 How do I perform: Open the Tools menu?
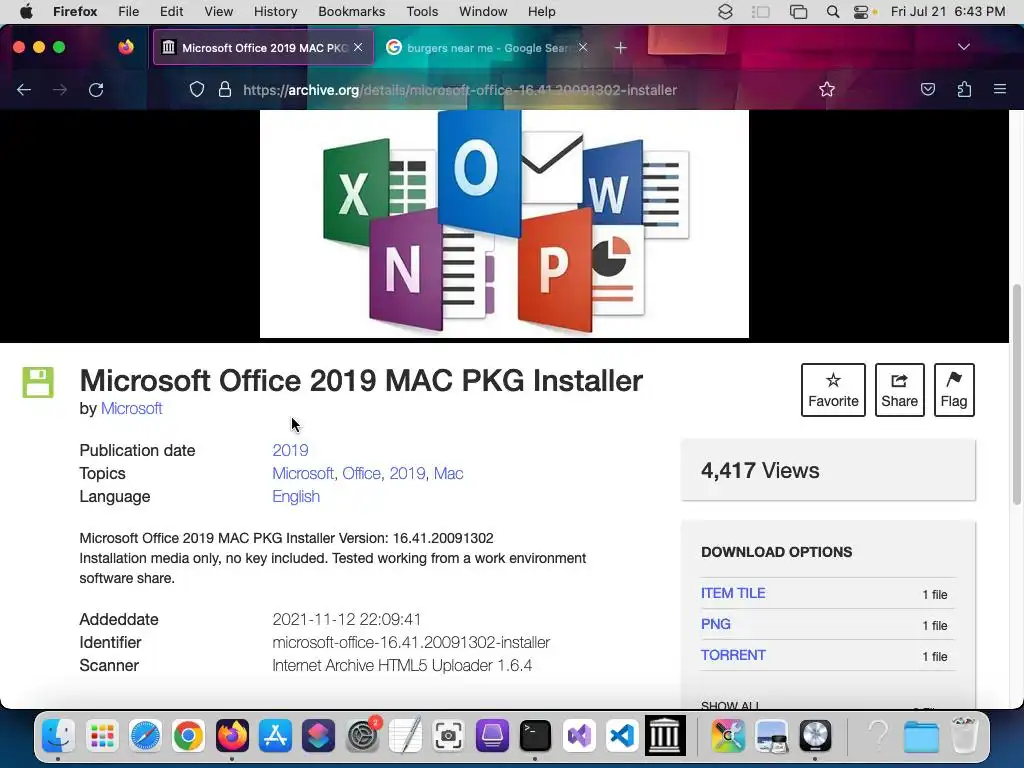point(422,11)
